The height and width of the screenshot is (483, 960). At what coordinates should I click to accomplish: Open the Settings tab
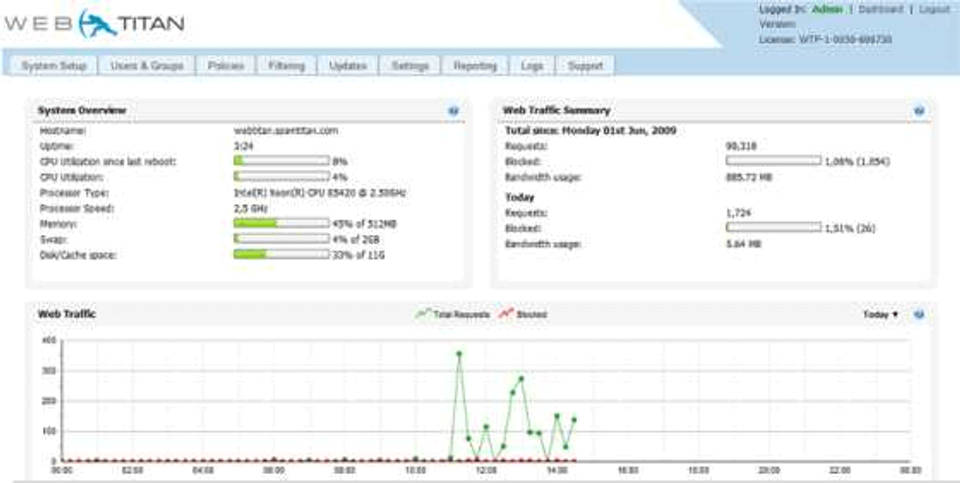(410, 66)
